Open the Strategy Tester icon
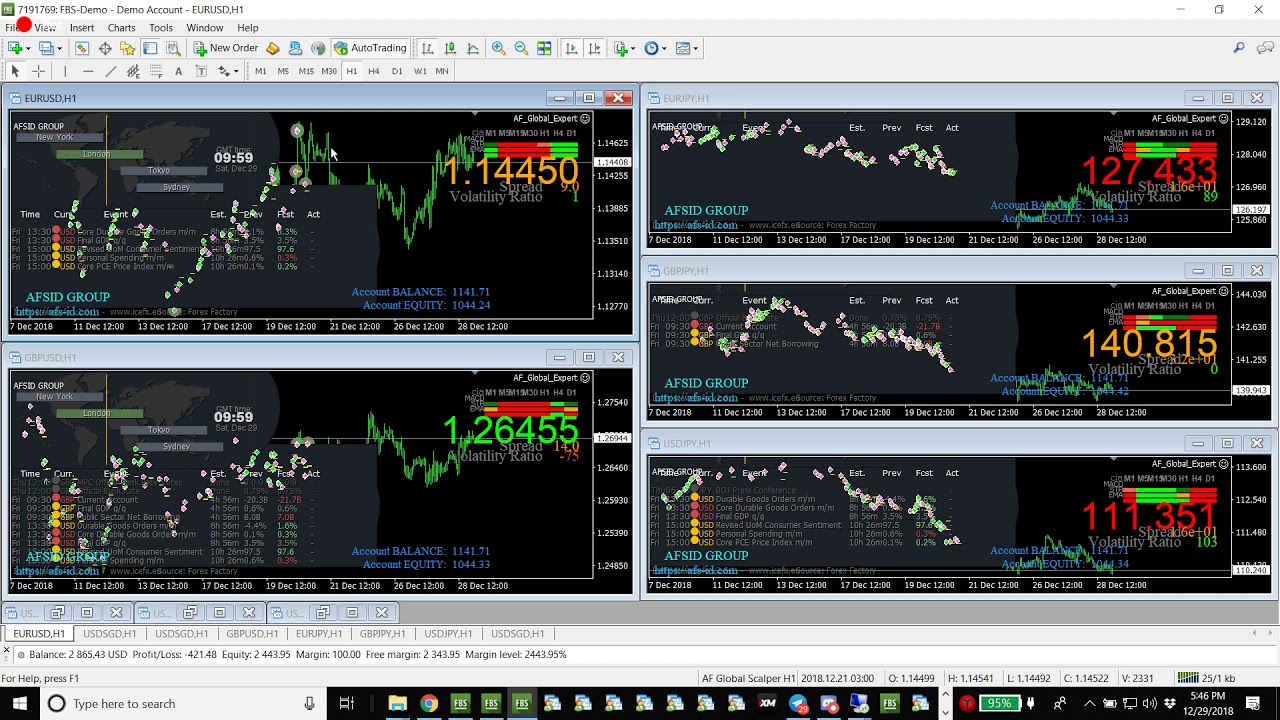Screen dimensions: 1280x720 coord(173,48)
